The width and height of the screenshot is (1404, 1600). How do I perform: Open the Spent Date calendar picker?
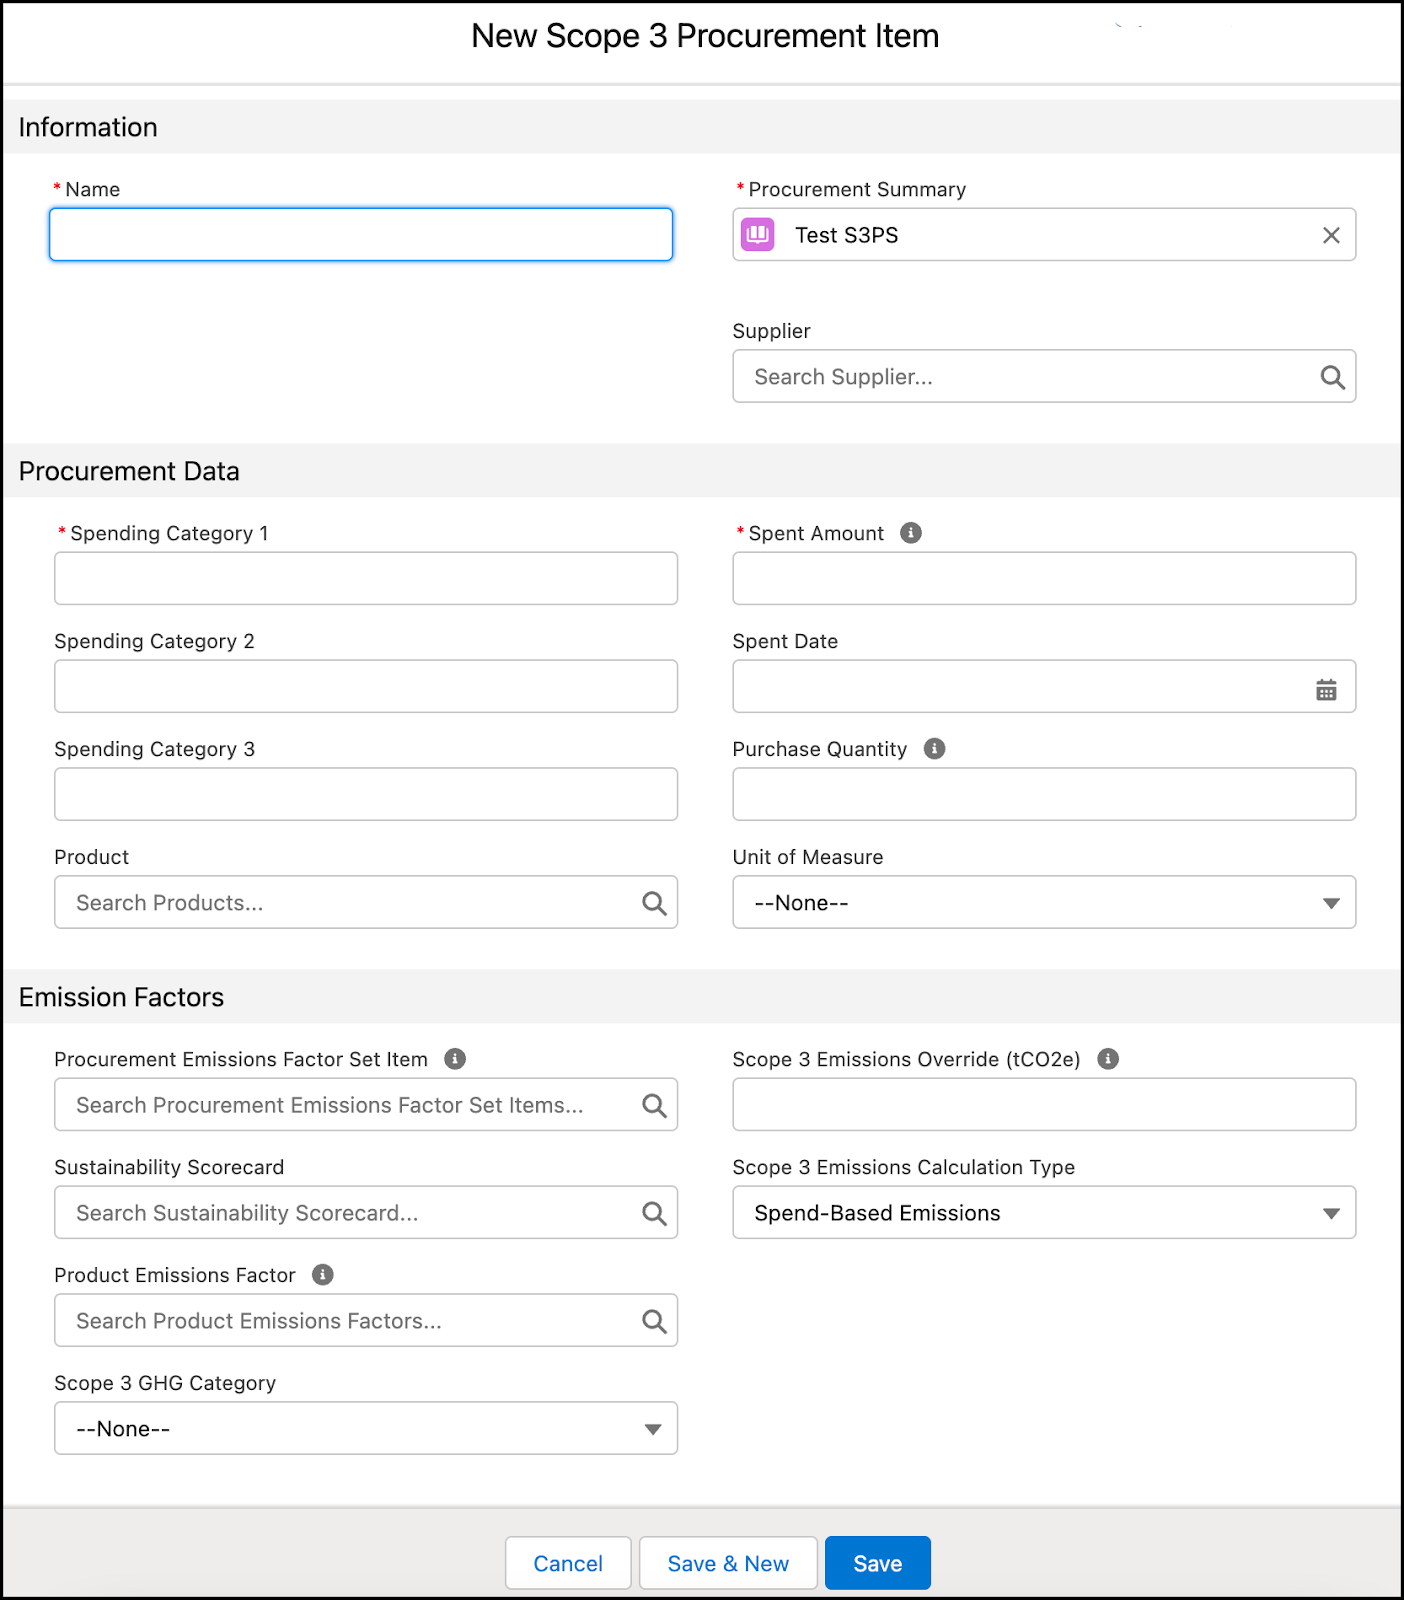(1326, 689)
